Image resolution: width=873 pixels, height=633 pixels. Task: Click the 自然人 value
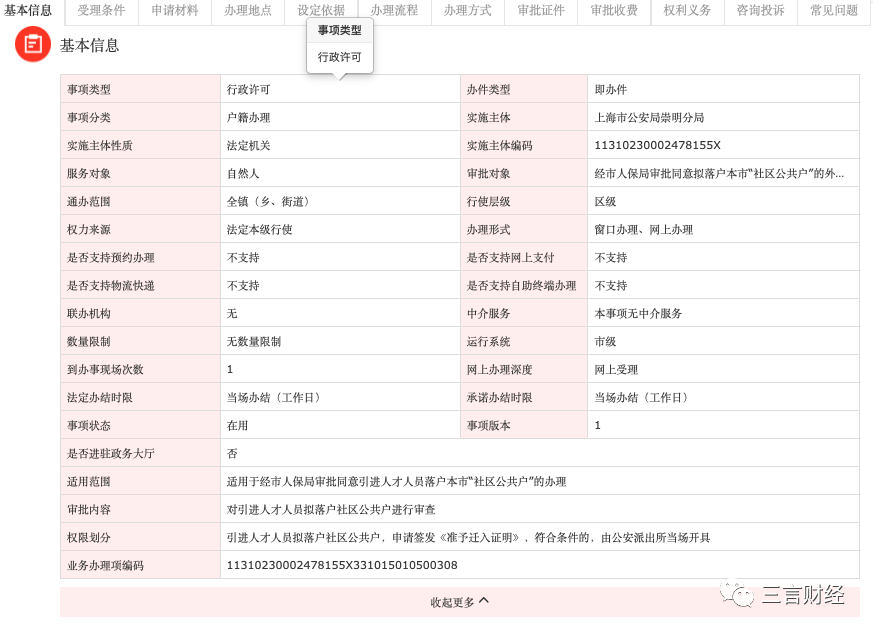243,173
